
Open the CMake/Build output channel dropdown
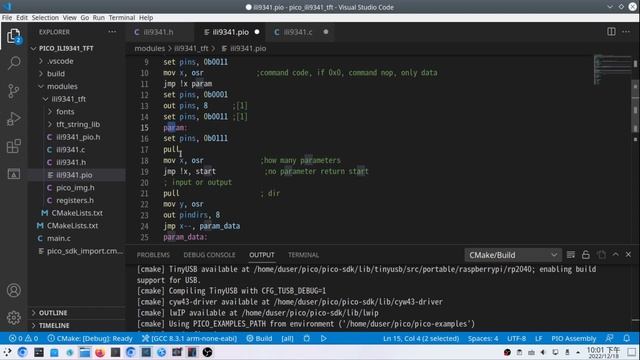[513, 255]
